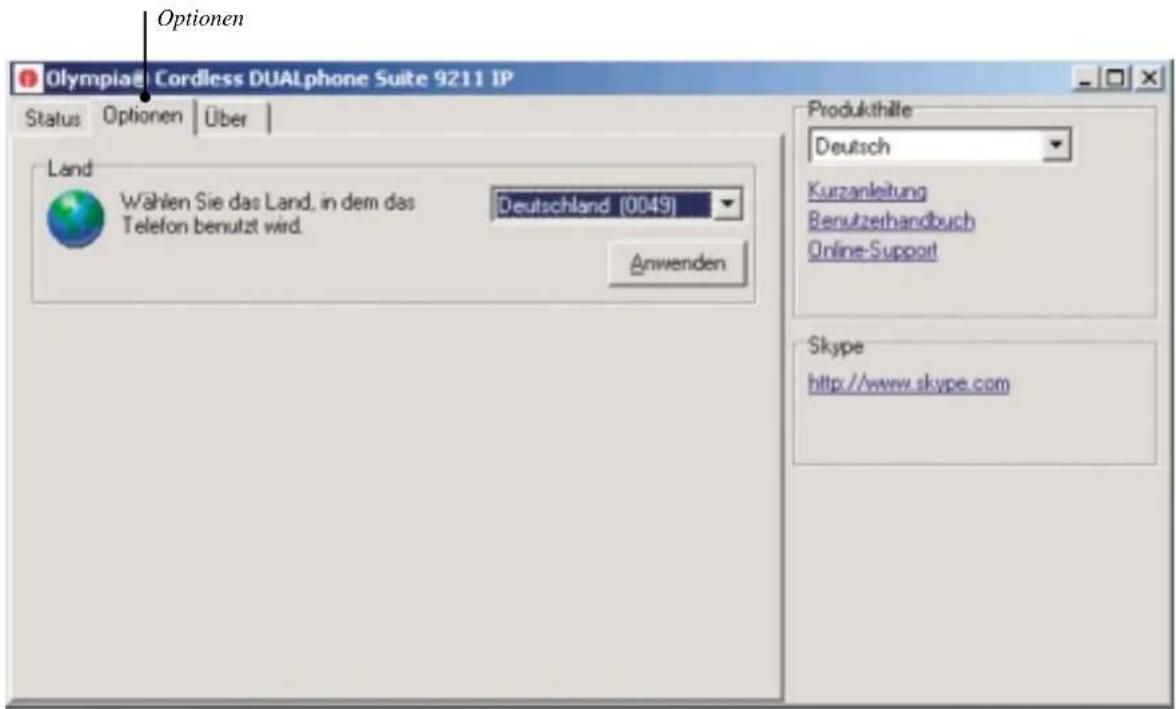Click the text 'Wählen Sie das Land, in dem das'
Screen dimensions: 1176x709
coord(268,202)
